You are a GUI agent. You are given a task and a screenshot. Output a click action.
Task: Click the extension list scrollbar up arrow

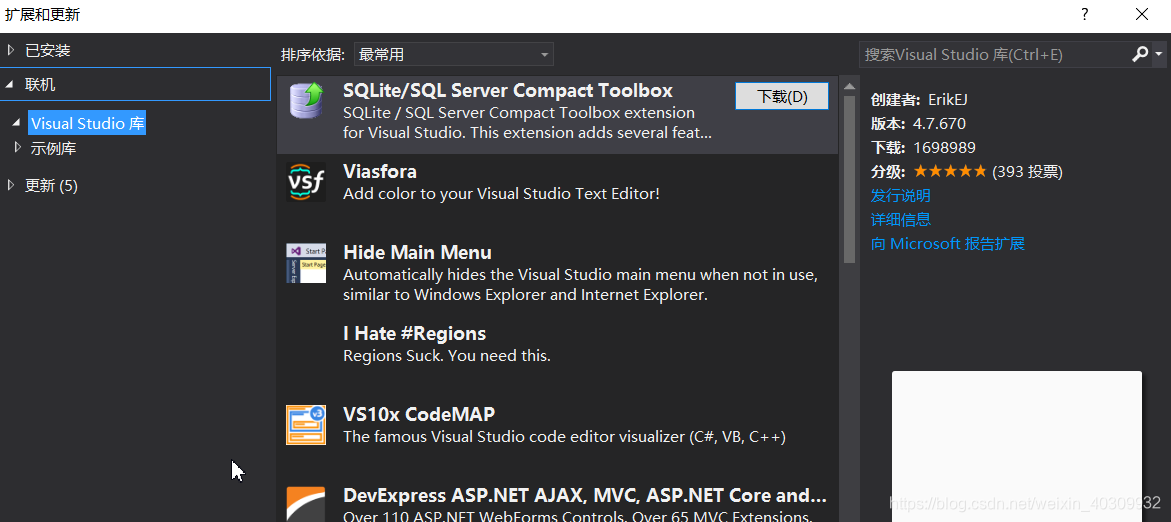849,86
